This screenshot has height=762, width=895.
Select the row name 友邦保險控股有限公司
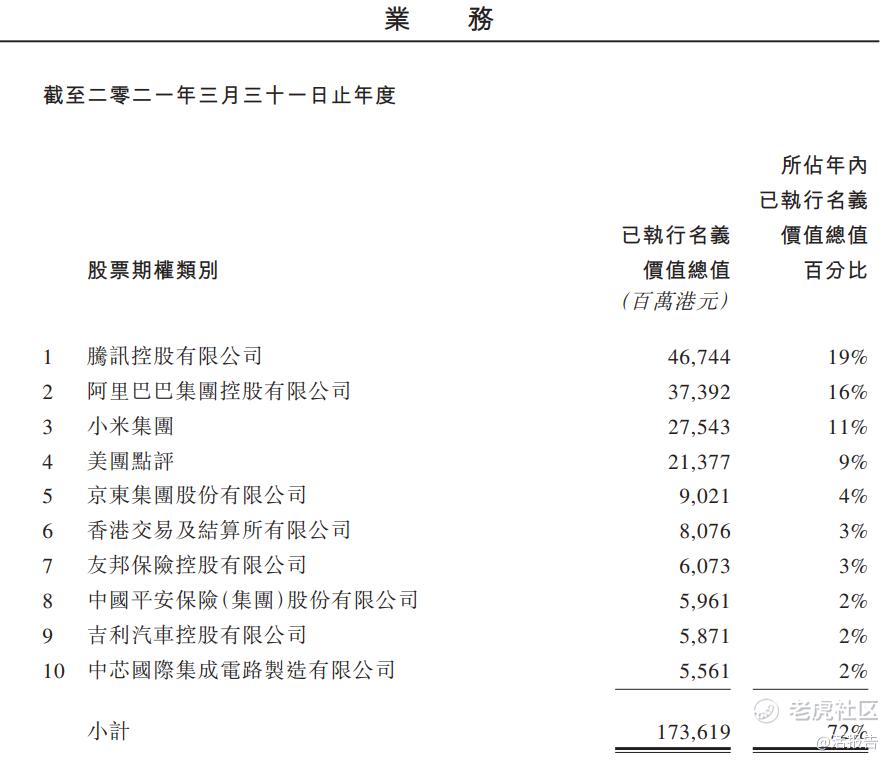click(x=197, y=565)
